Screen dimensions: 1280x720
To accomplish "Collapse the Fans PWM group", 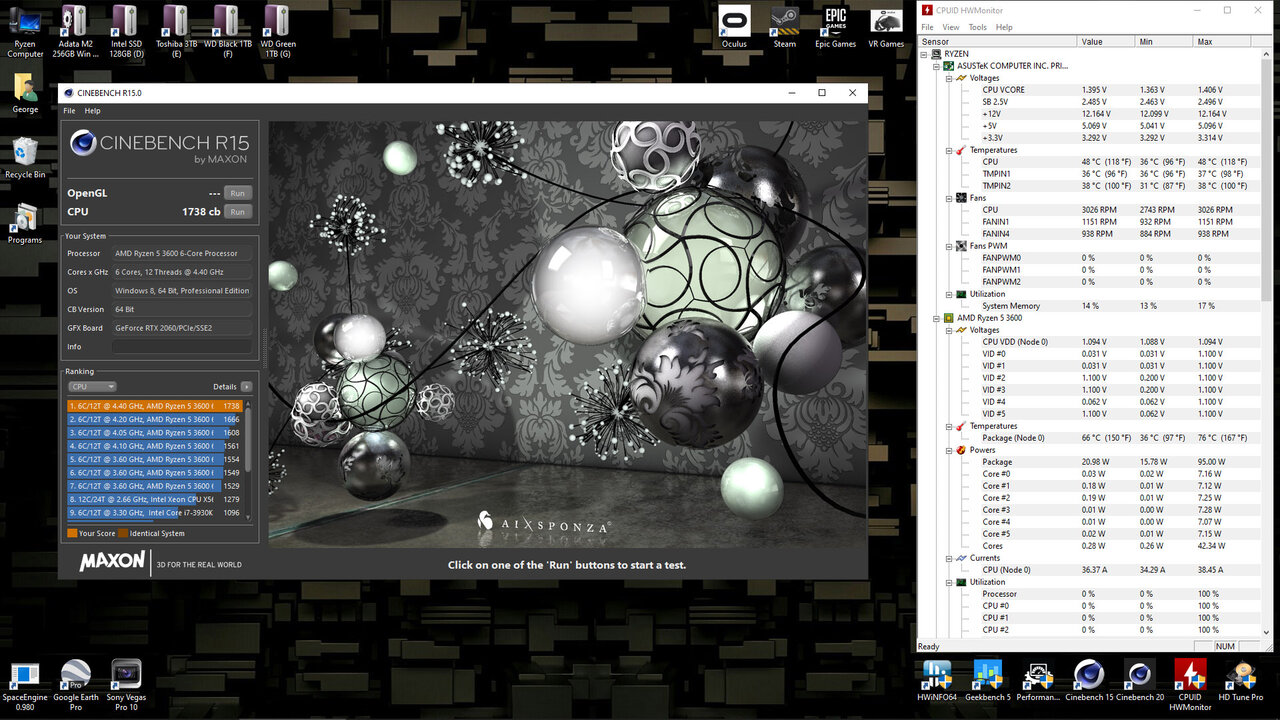I will (949, 246).
